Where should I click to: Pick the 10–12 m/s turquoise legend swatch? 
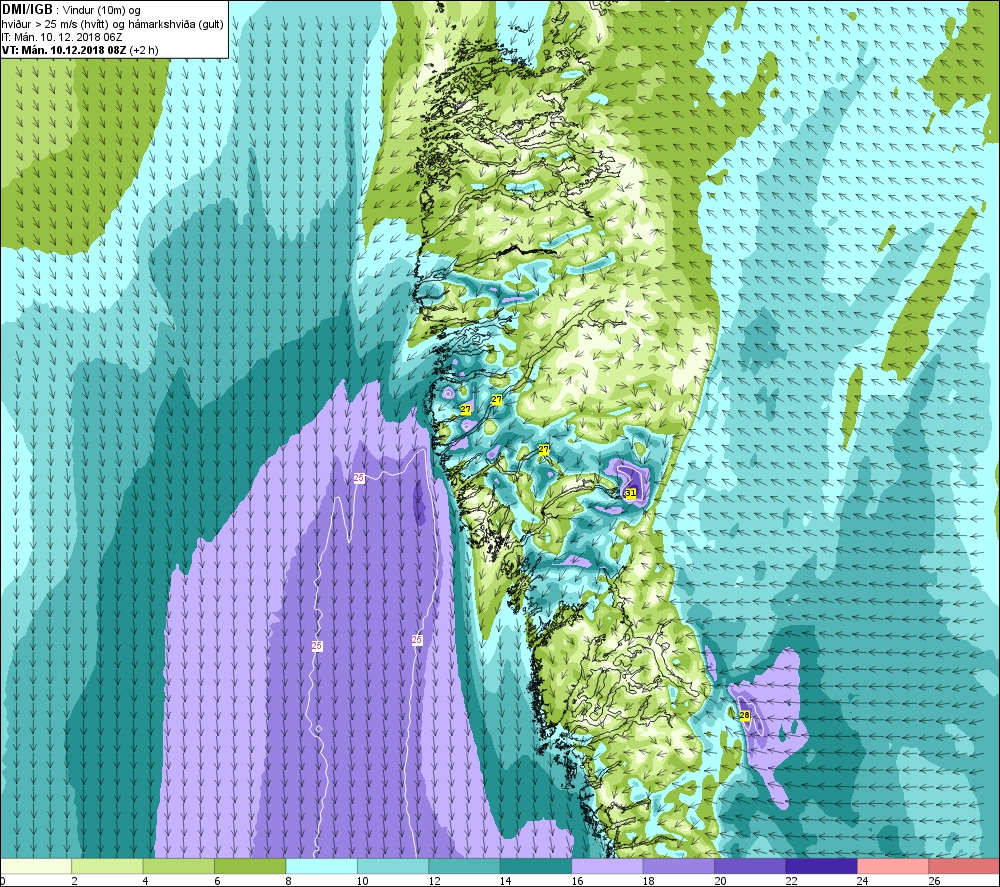pos(393,866)
